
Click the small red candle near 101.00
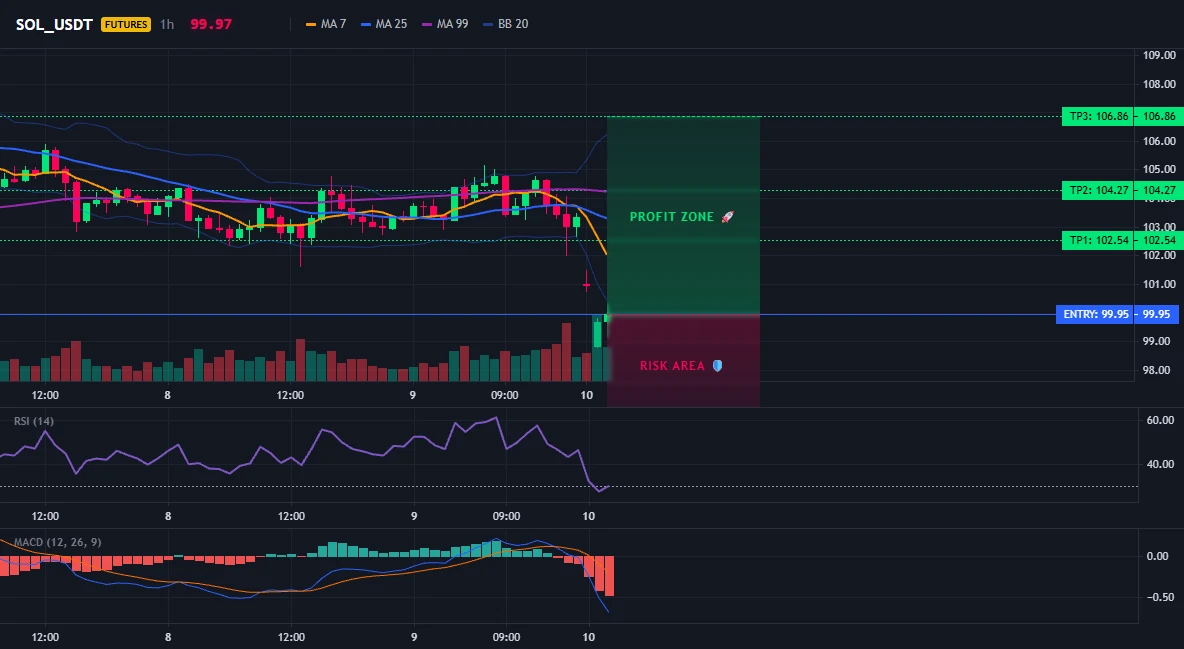coord(587,284)
